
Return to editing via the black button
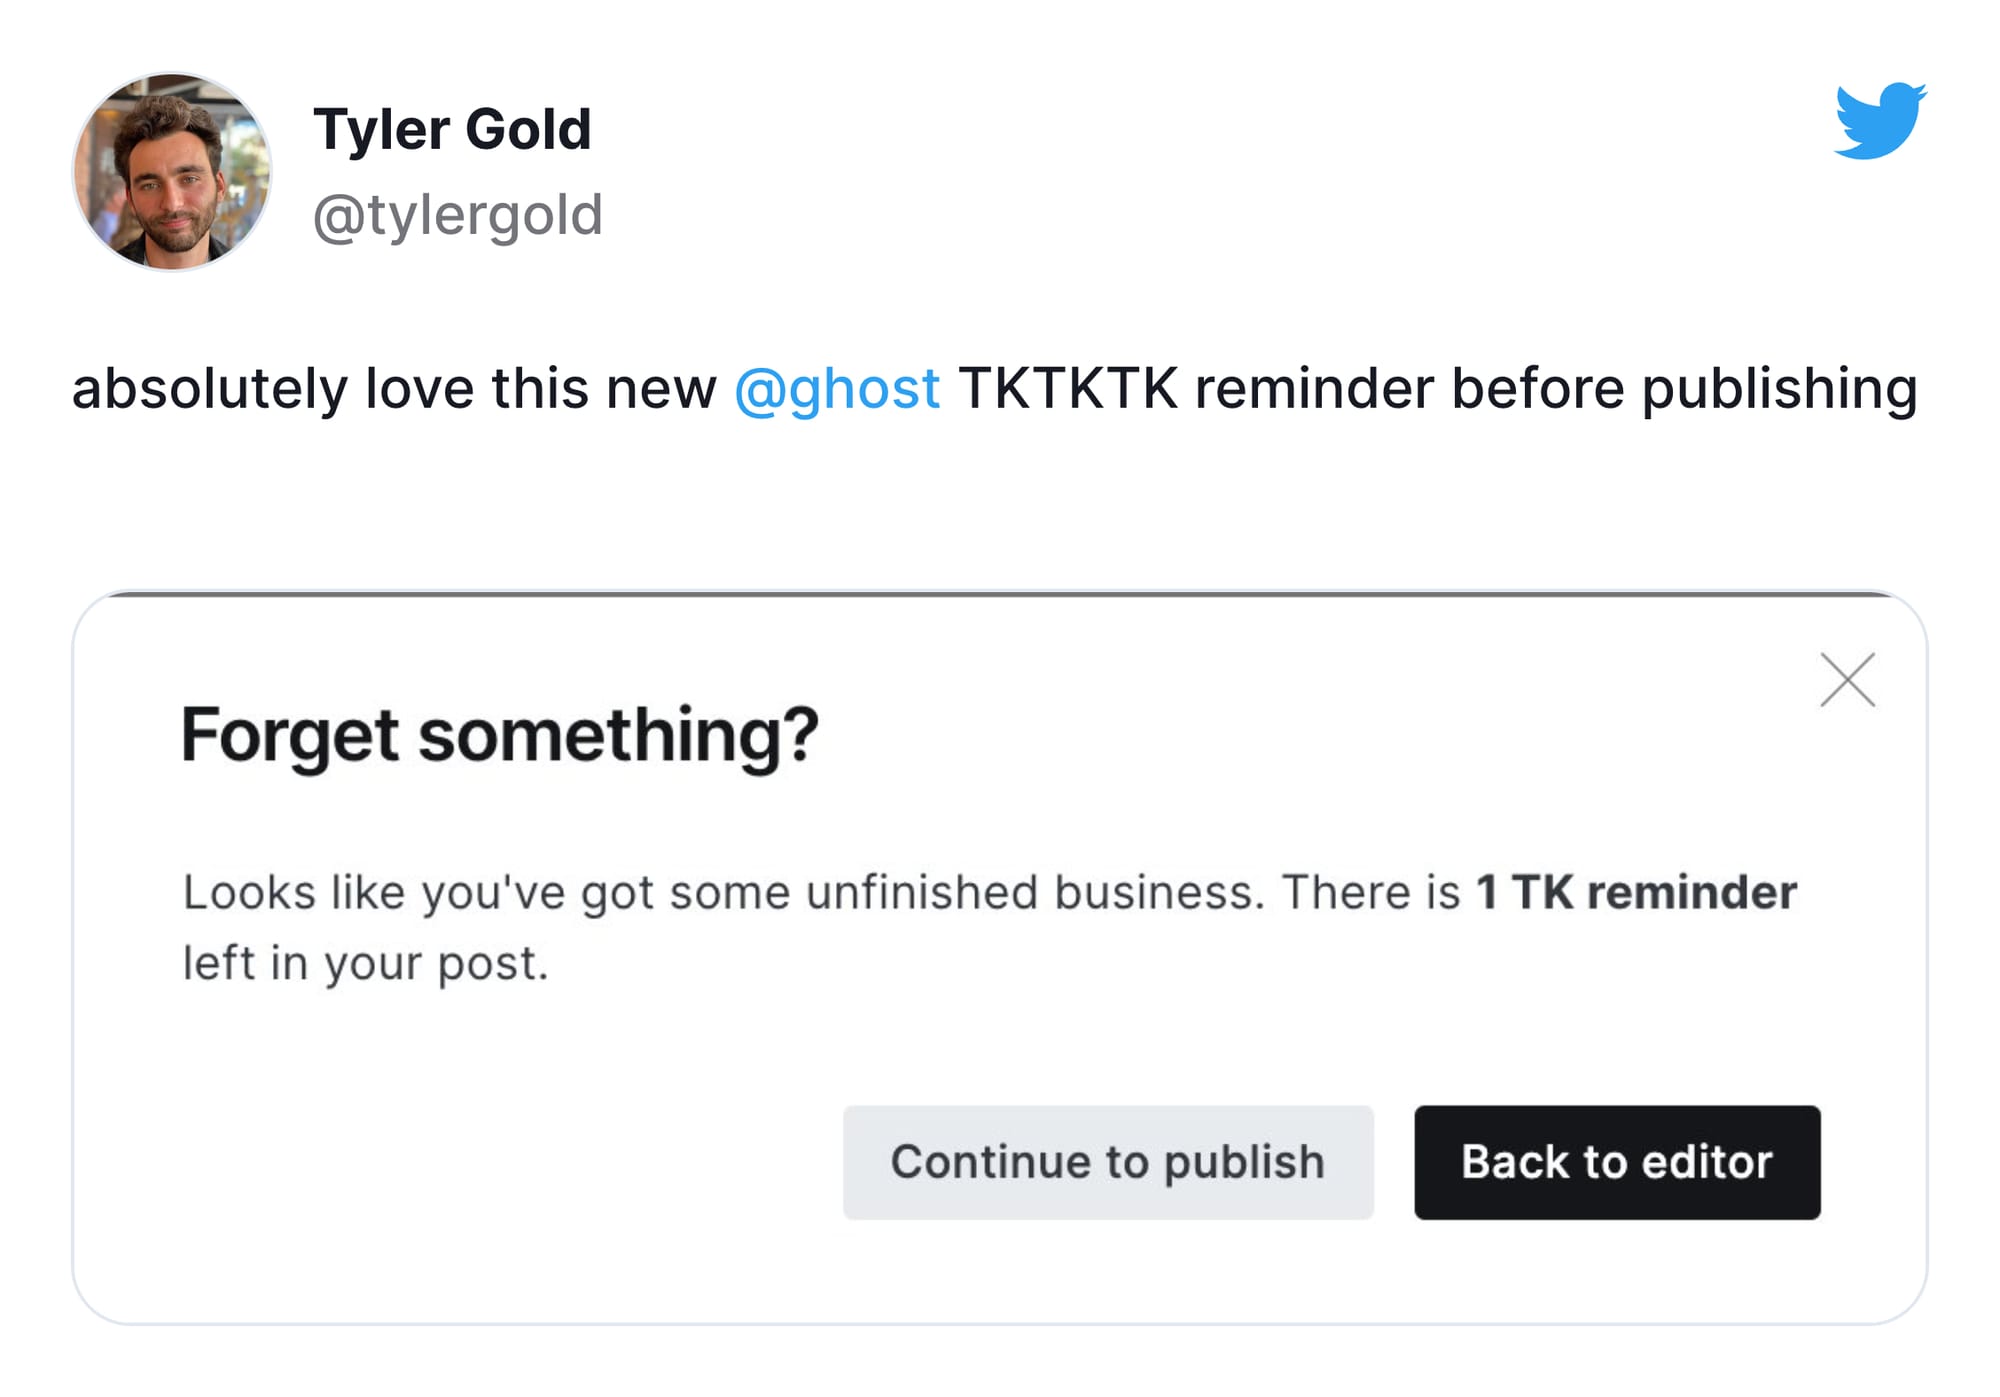1617,1162
